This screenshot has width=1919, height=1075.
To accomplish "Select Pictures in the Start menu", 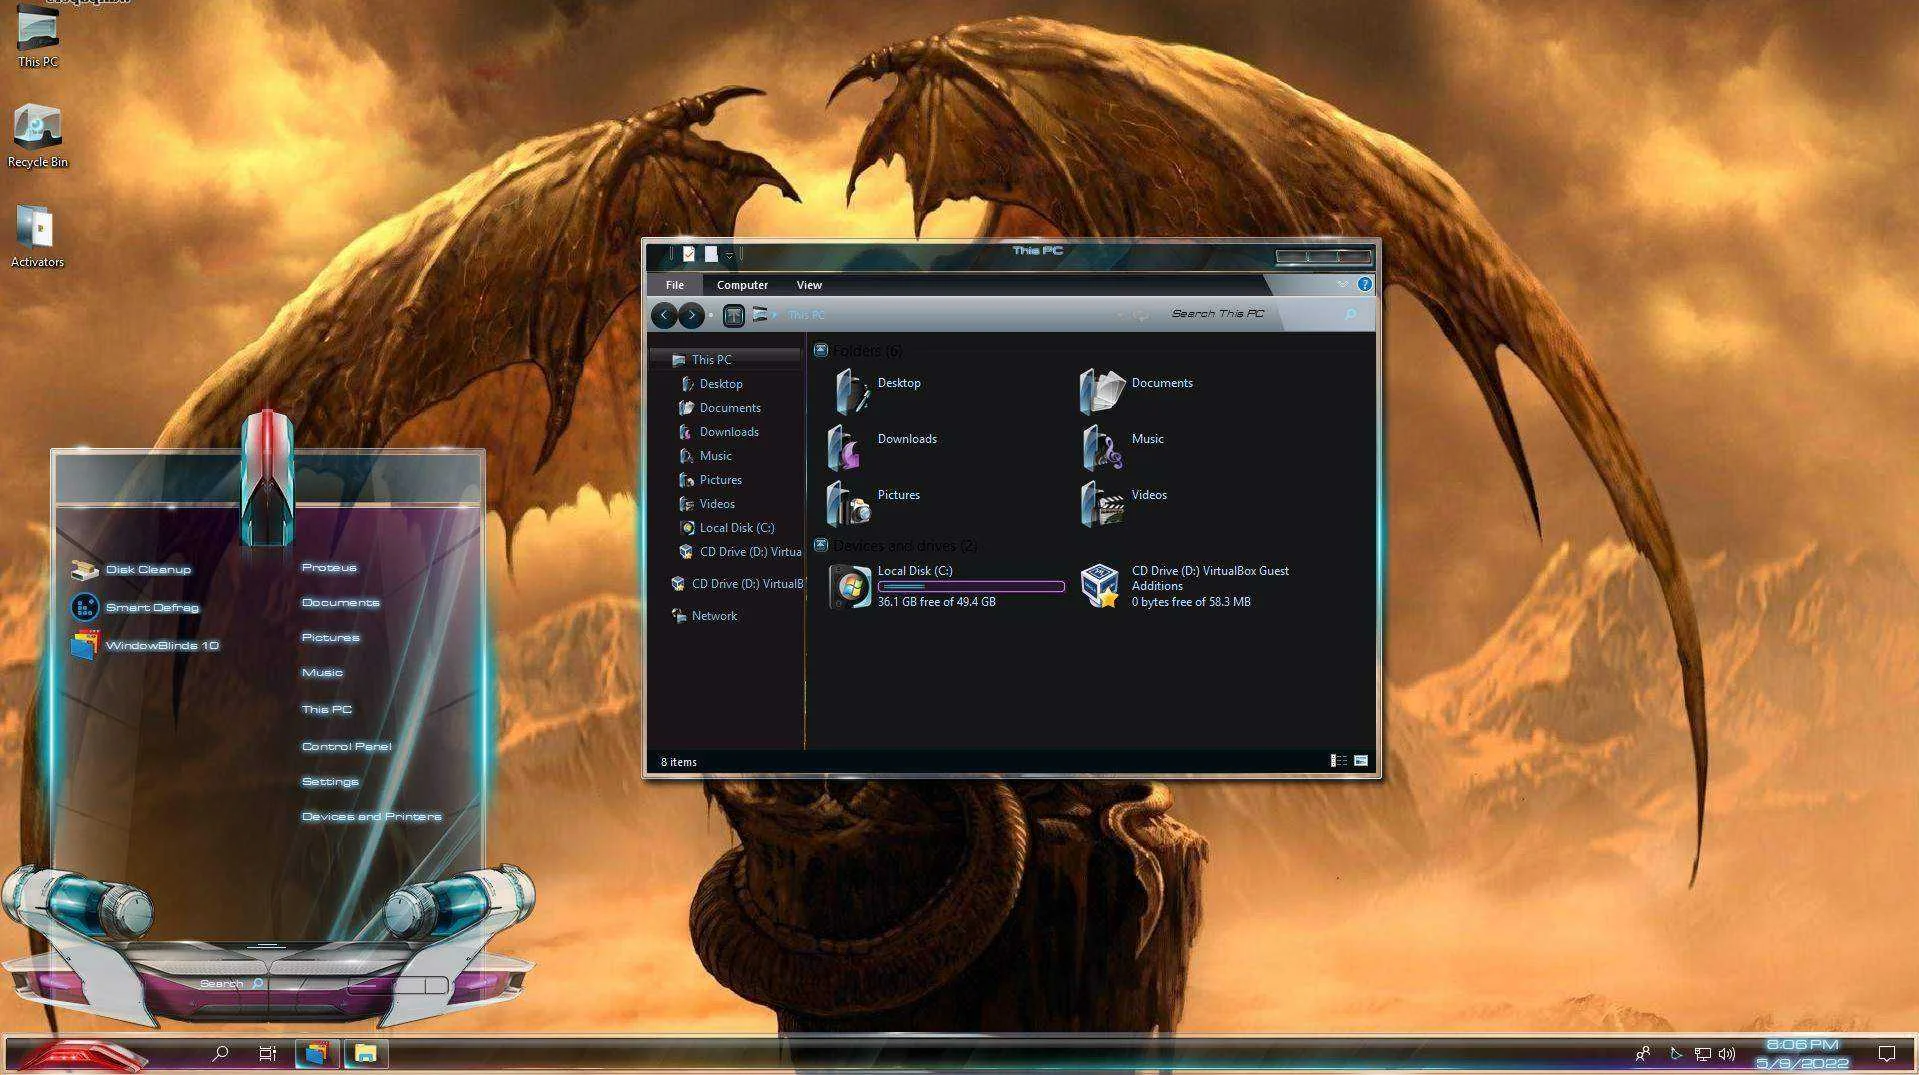I will (x=330, y=637).
